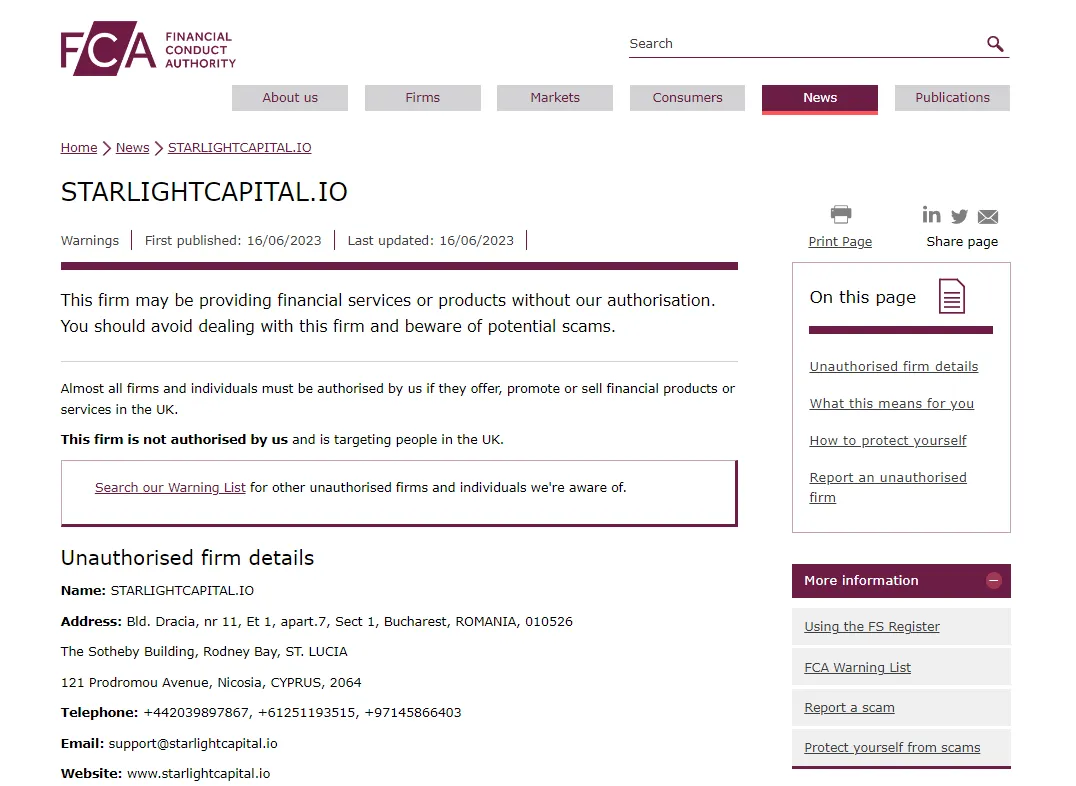Share page on Twitter
Viewport: 1076px width, 786px height.
click(x=959, y=216)
